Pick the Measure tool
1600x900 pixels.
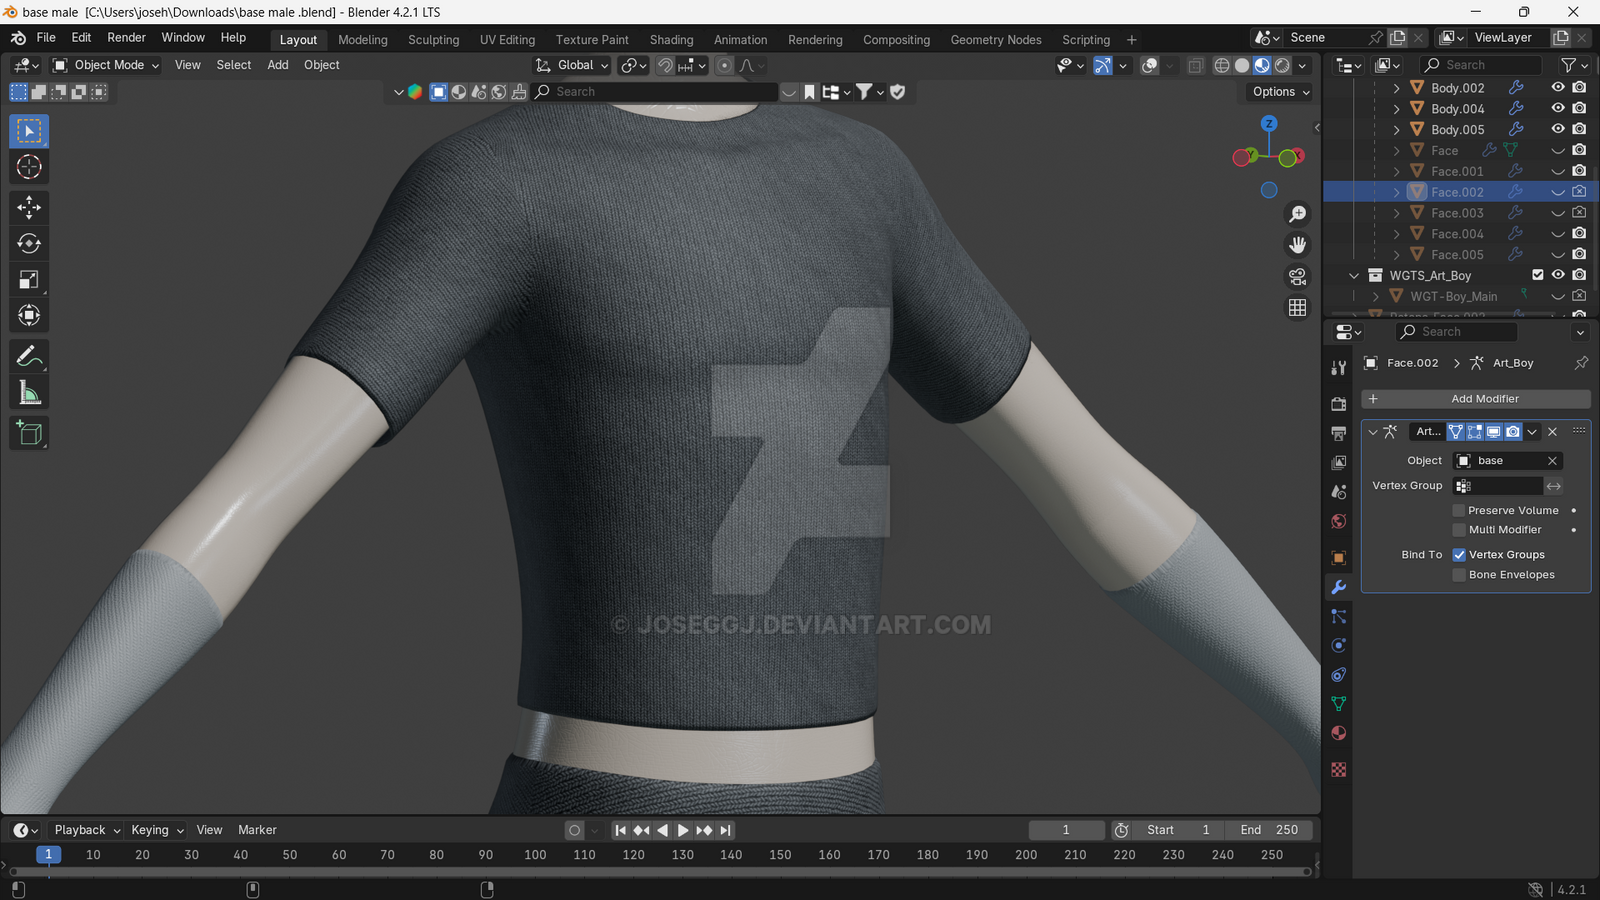[29, 393]
